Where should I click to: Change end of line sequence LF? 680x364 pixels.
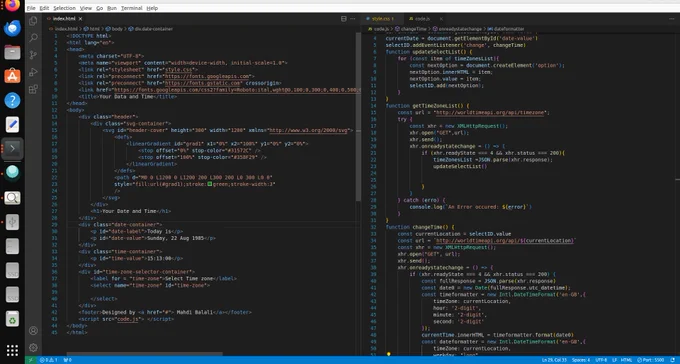tap(614, 360)
